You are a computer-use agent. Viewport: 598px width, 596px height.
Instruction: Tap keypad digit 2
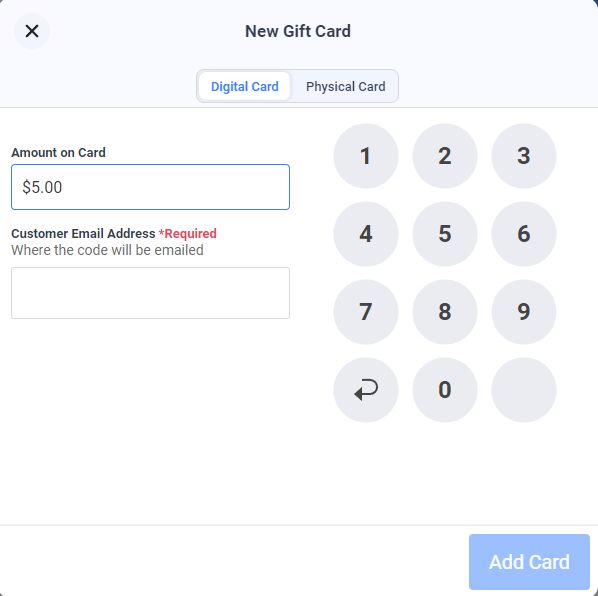(x=445, y=156)
